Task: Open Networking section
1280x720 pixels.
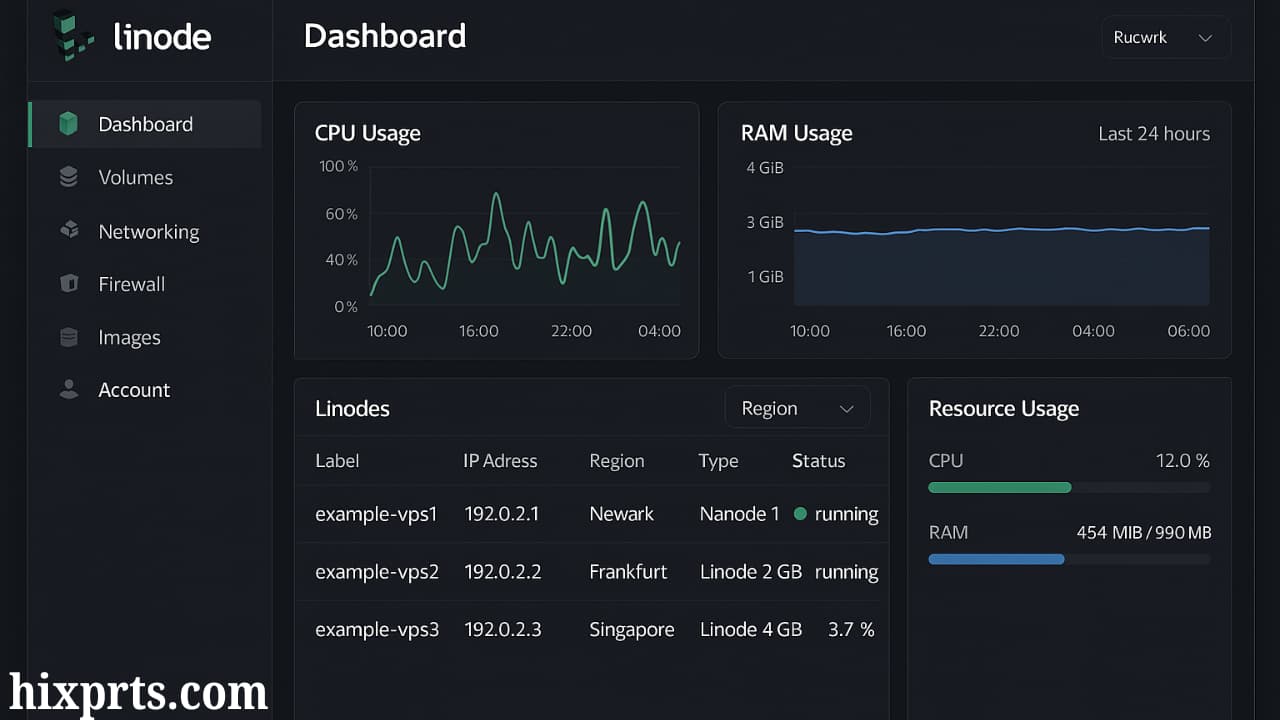Action: click(x=149, y=231)
